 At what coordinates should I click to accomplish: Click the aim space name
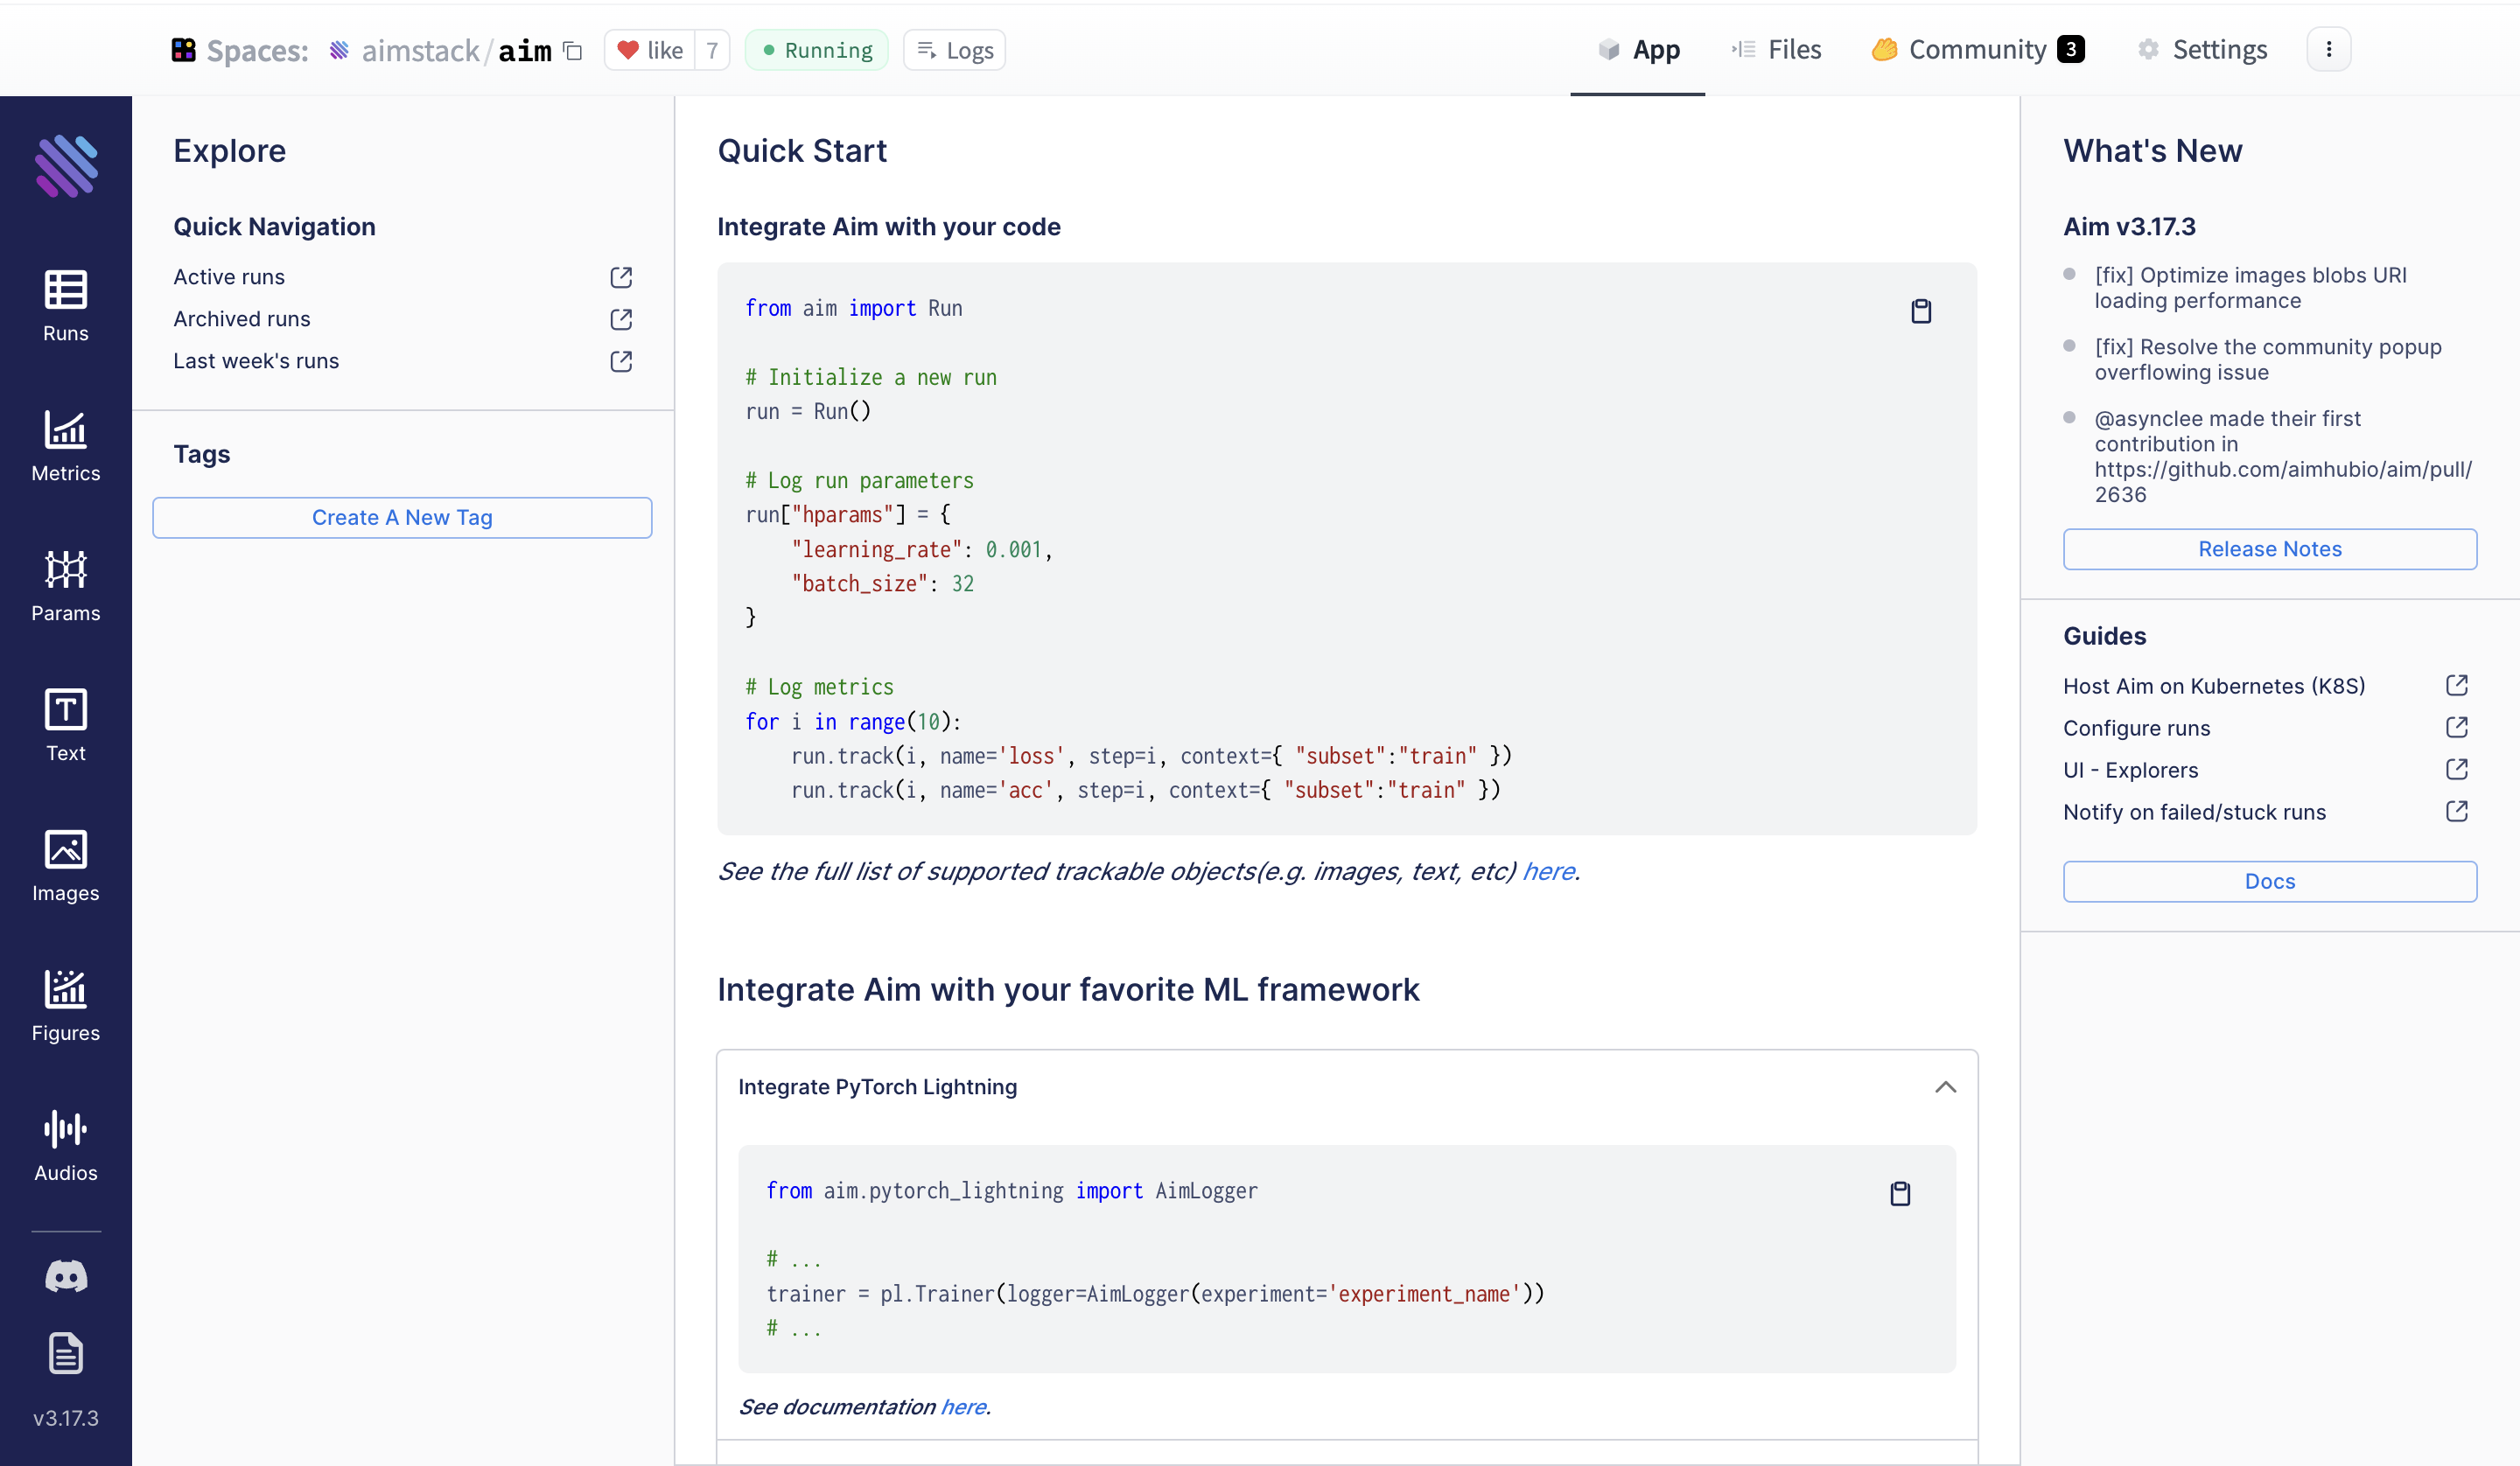525,50
